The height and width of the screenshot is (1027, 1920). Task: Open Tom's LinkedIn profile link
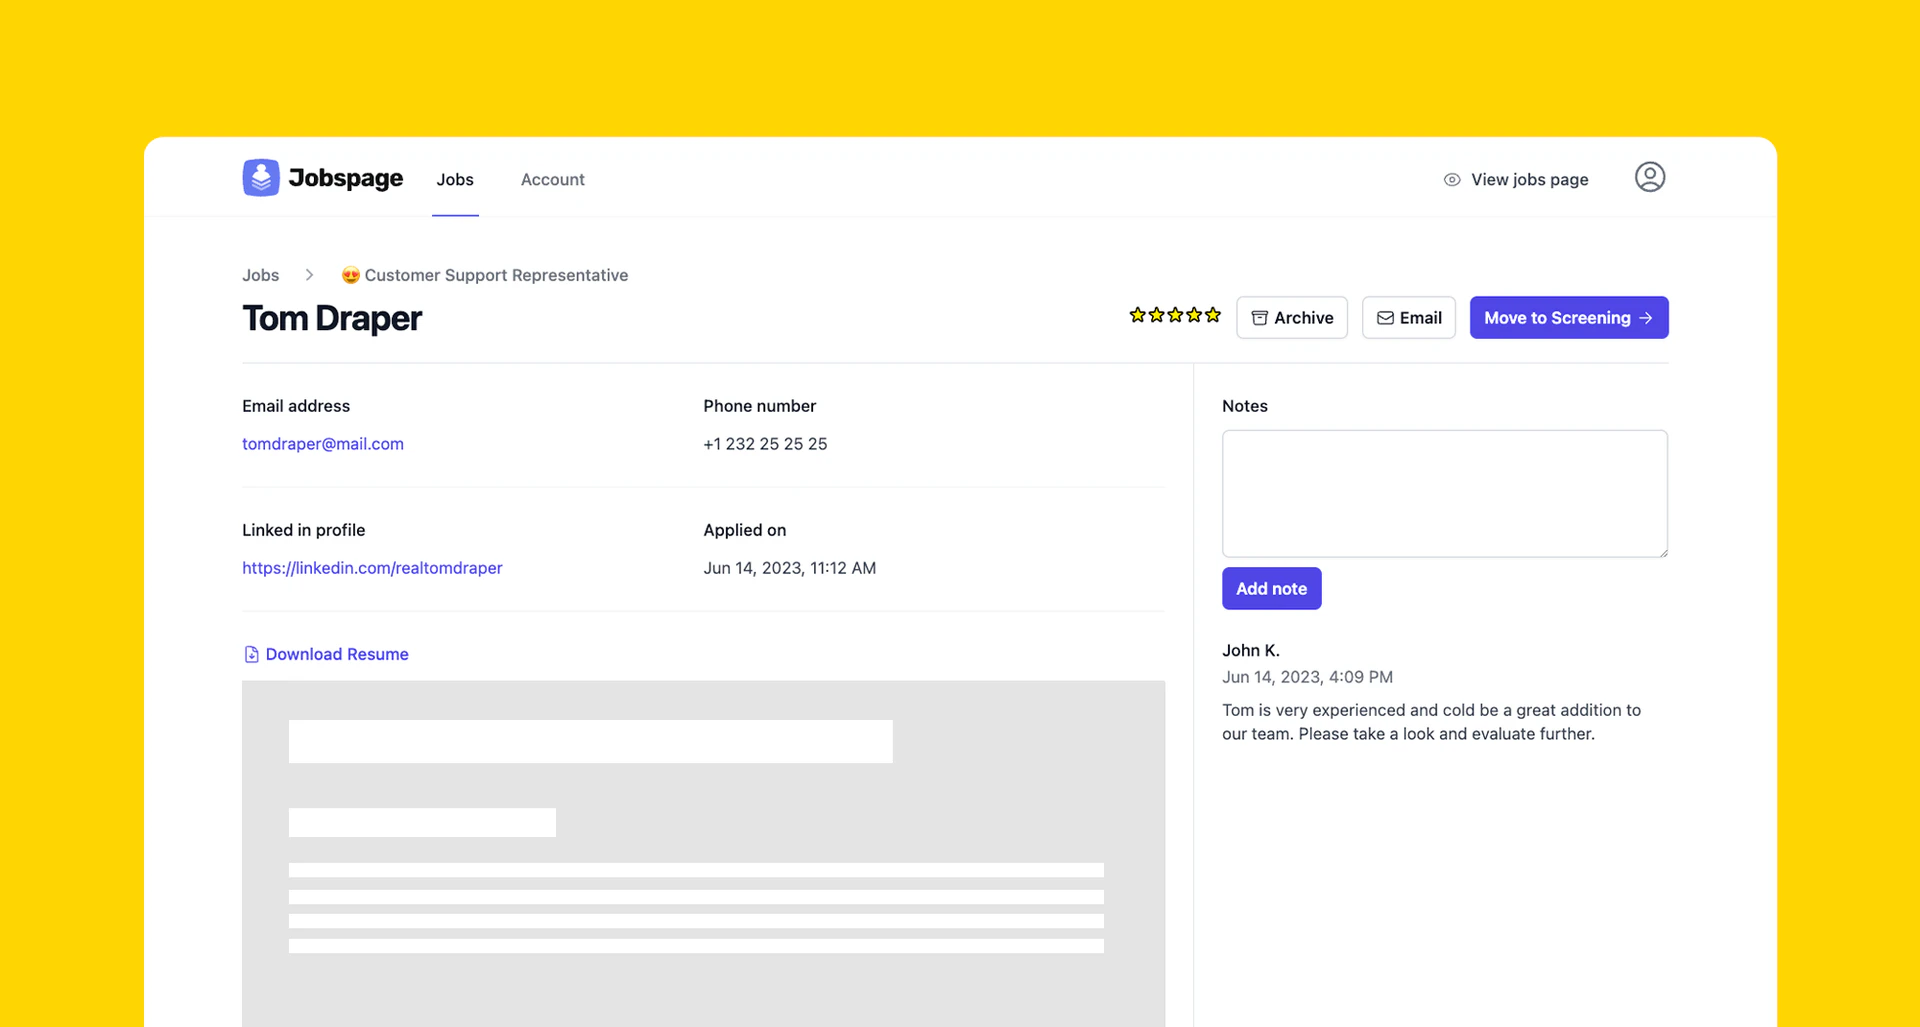372,567
